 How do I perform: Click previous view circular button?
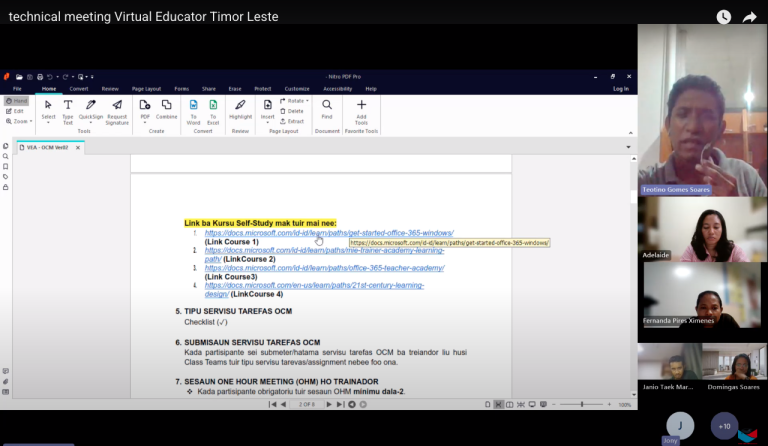click(352, 404)
